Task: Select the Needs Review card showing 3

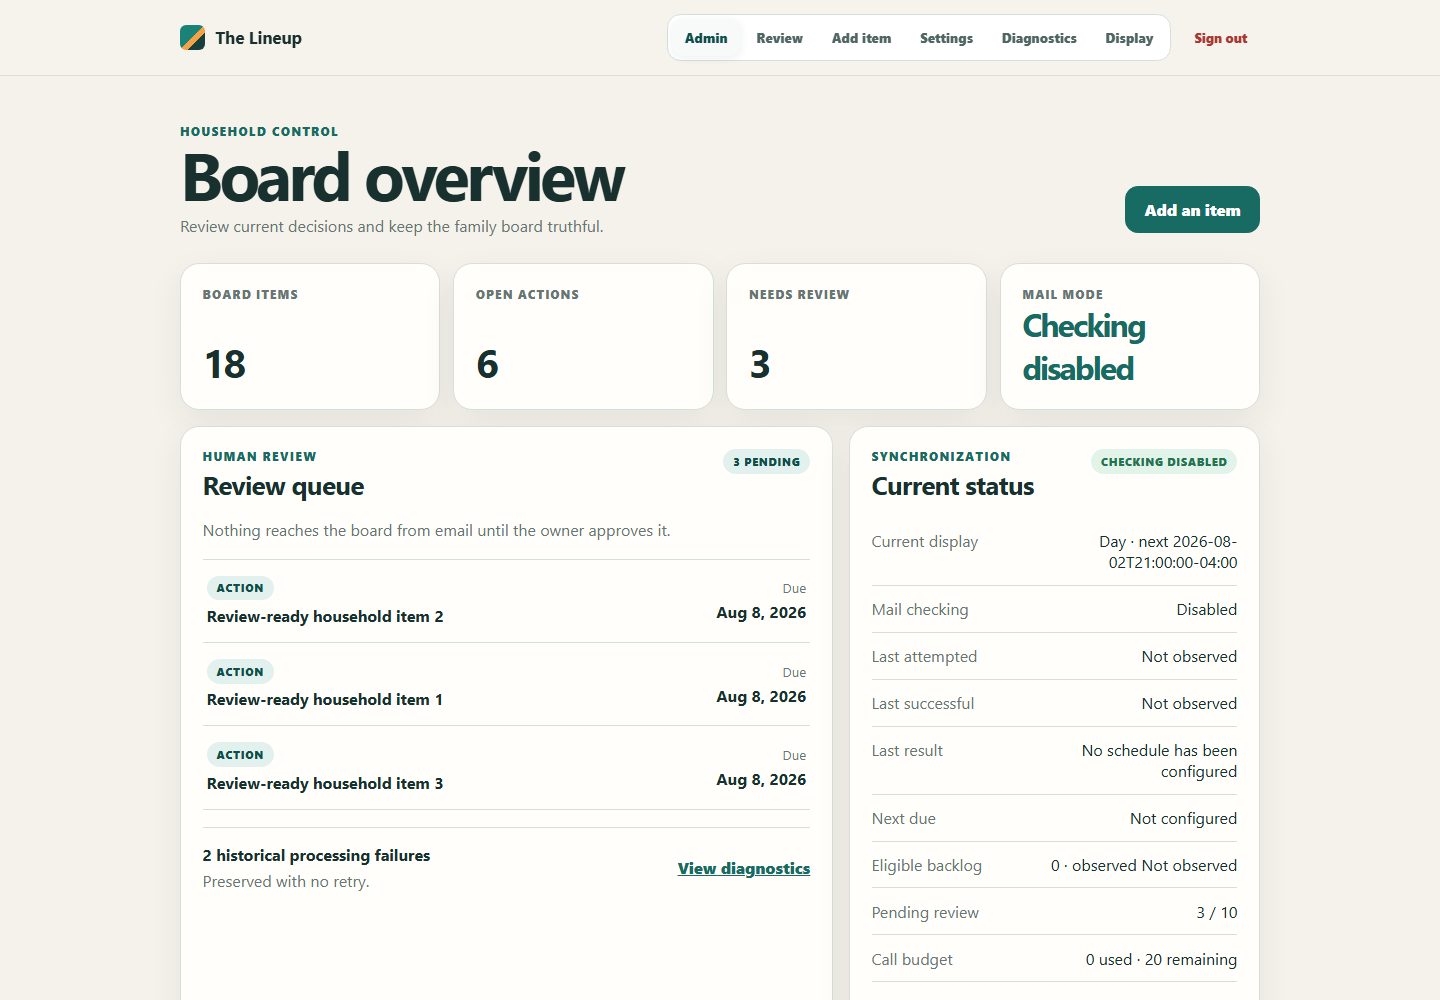Action: (856, 336)
